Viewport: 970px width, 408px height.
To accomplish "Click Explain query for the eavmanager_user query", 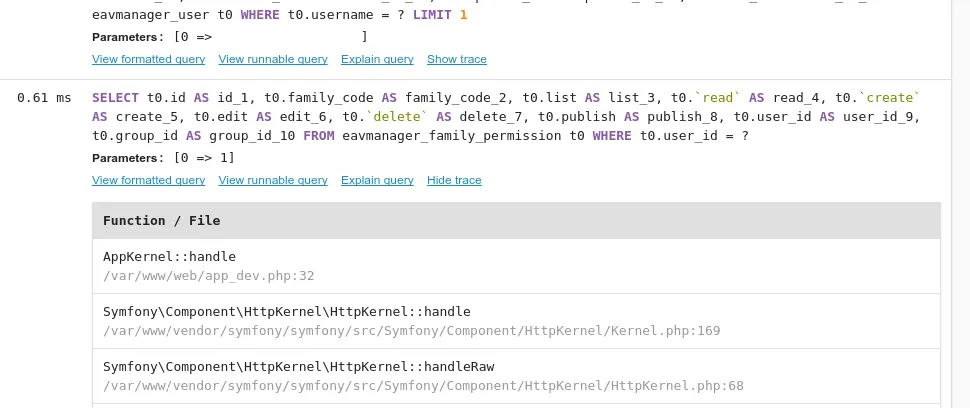I will [377, 59].
